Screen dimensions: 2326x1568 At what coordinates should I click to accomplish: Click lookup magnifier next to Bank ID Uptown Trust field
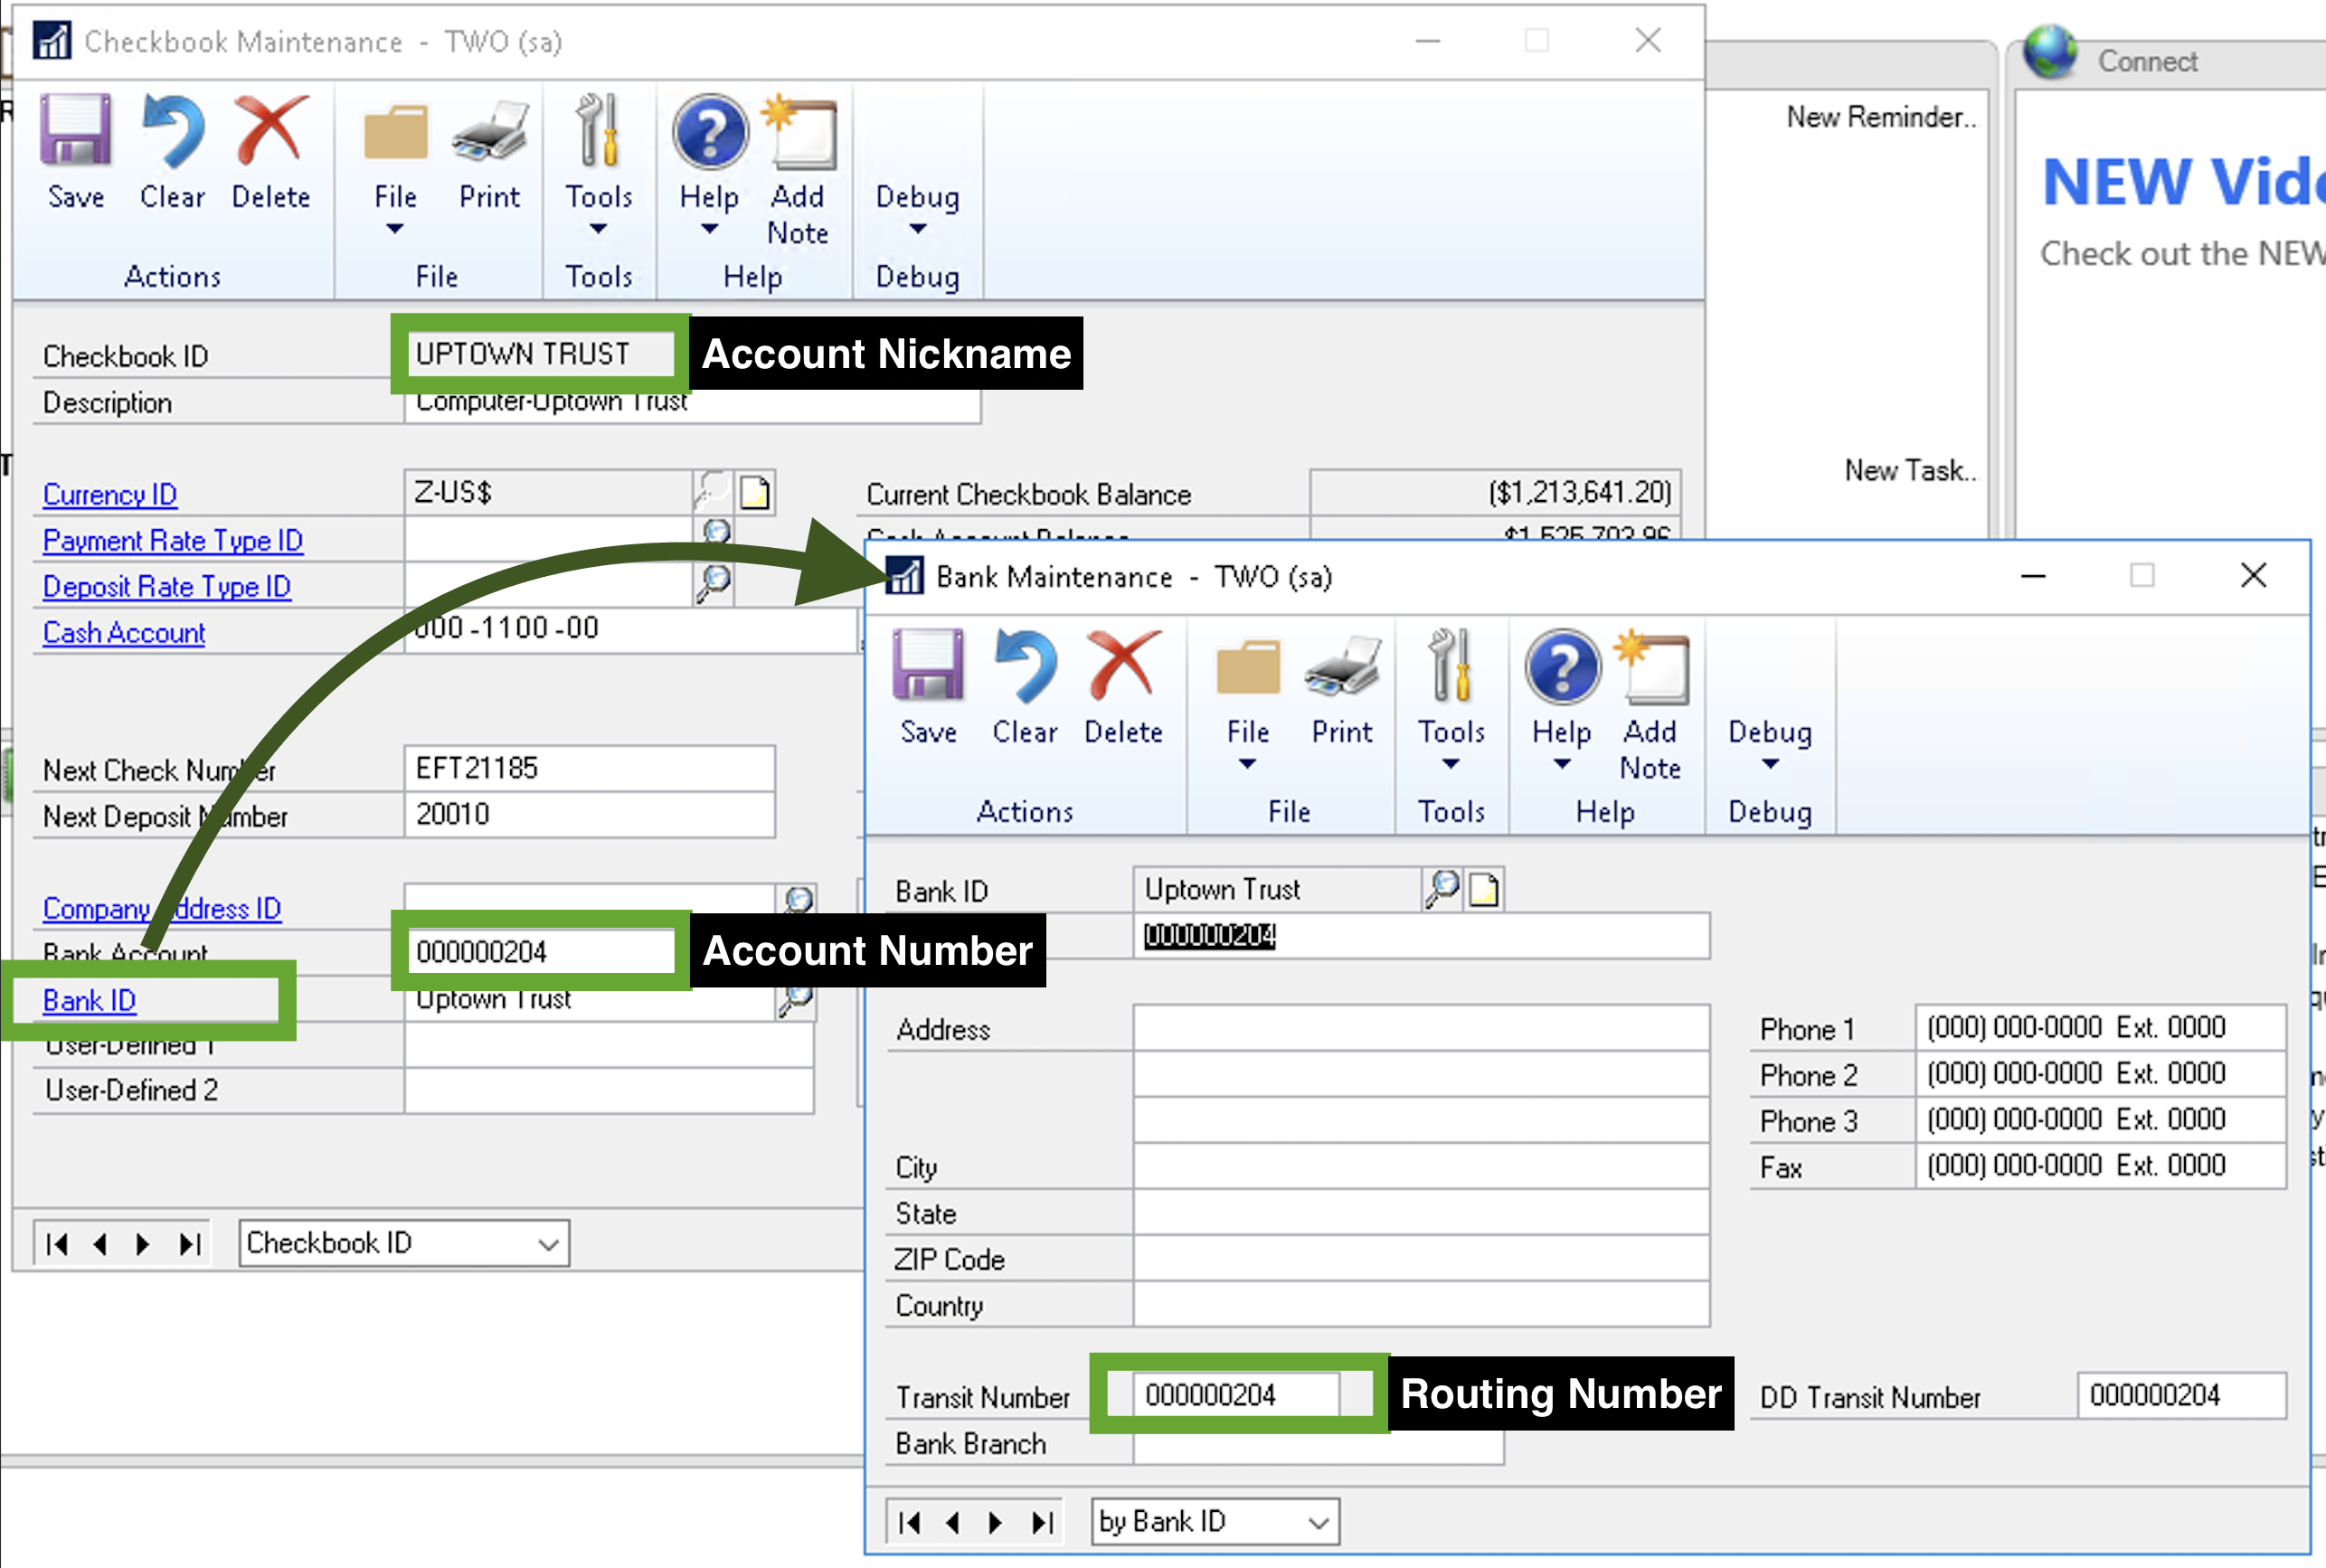(1442, 888)
